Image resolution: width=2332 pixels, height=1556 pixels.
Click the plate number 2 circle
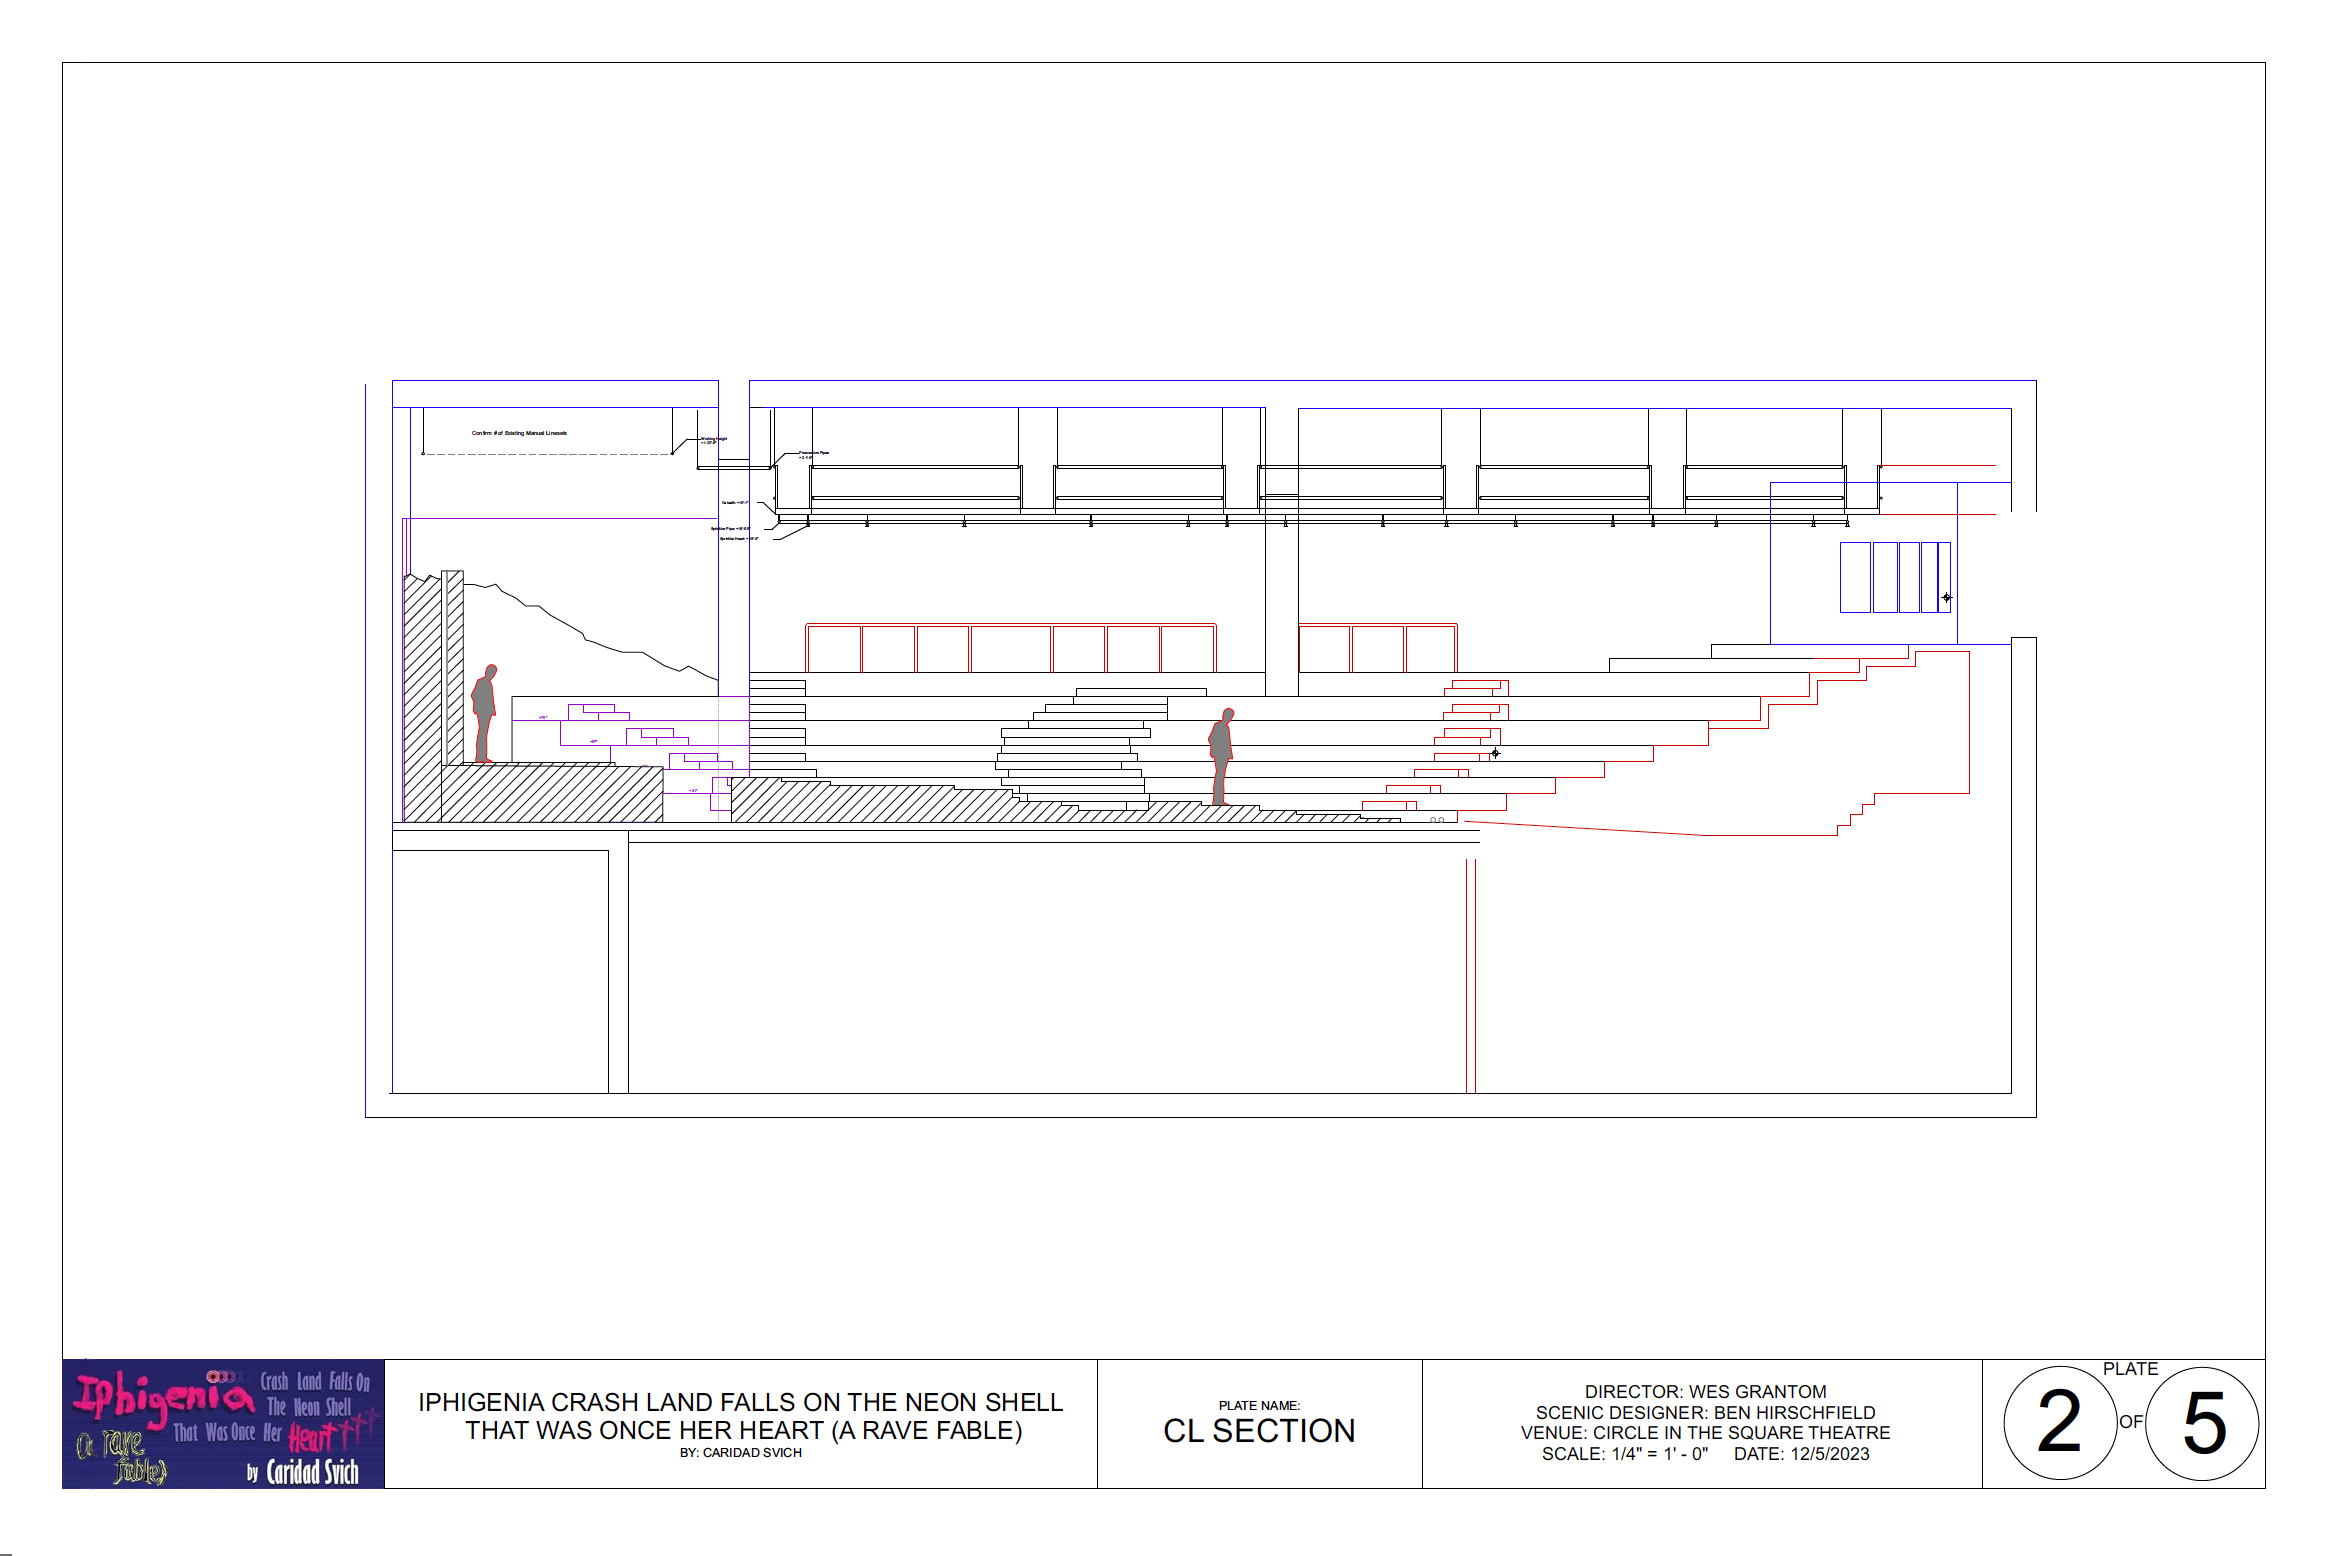(x=2059, y=1422)
